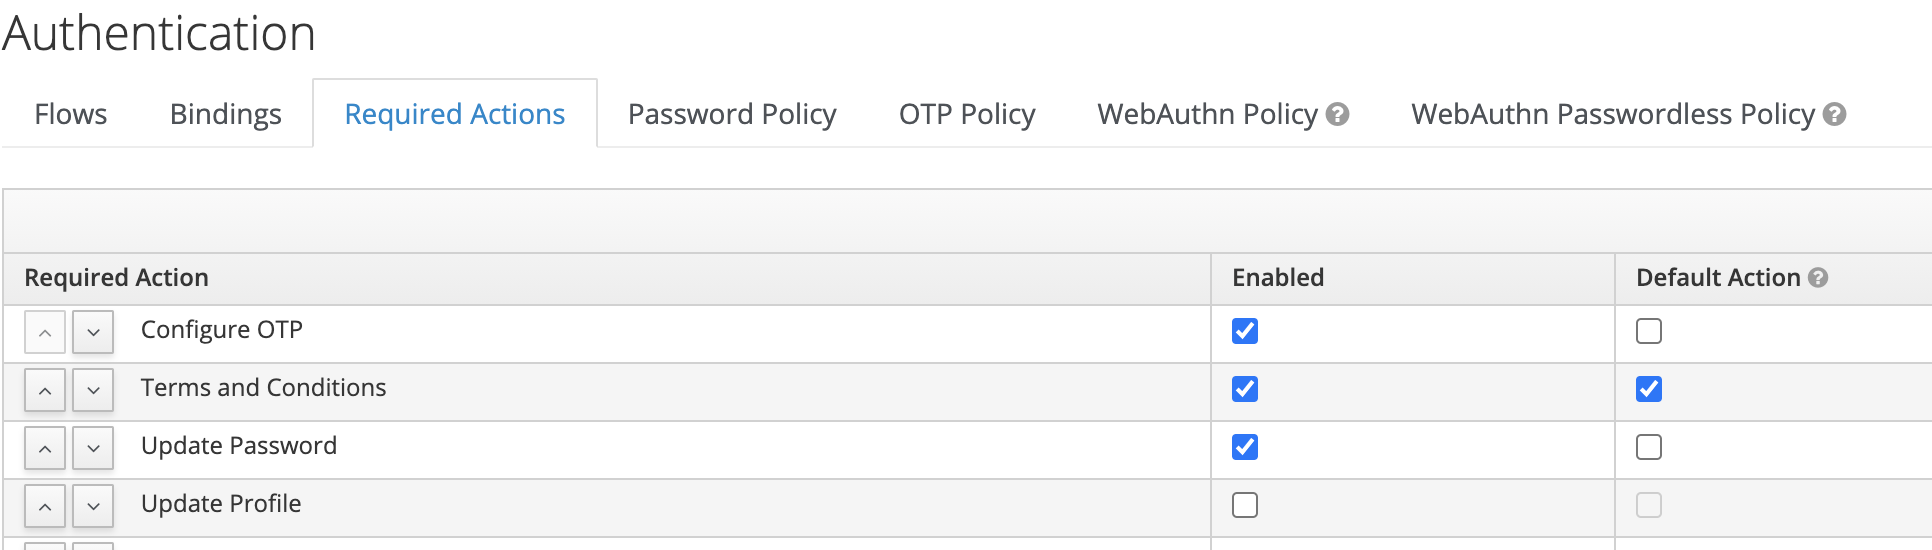Click up arrow for Update Profile

[45, 507]
